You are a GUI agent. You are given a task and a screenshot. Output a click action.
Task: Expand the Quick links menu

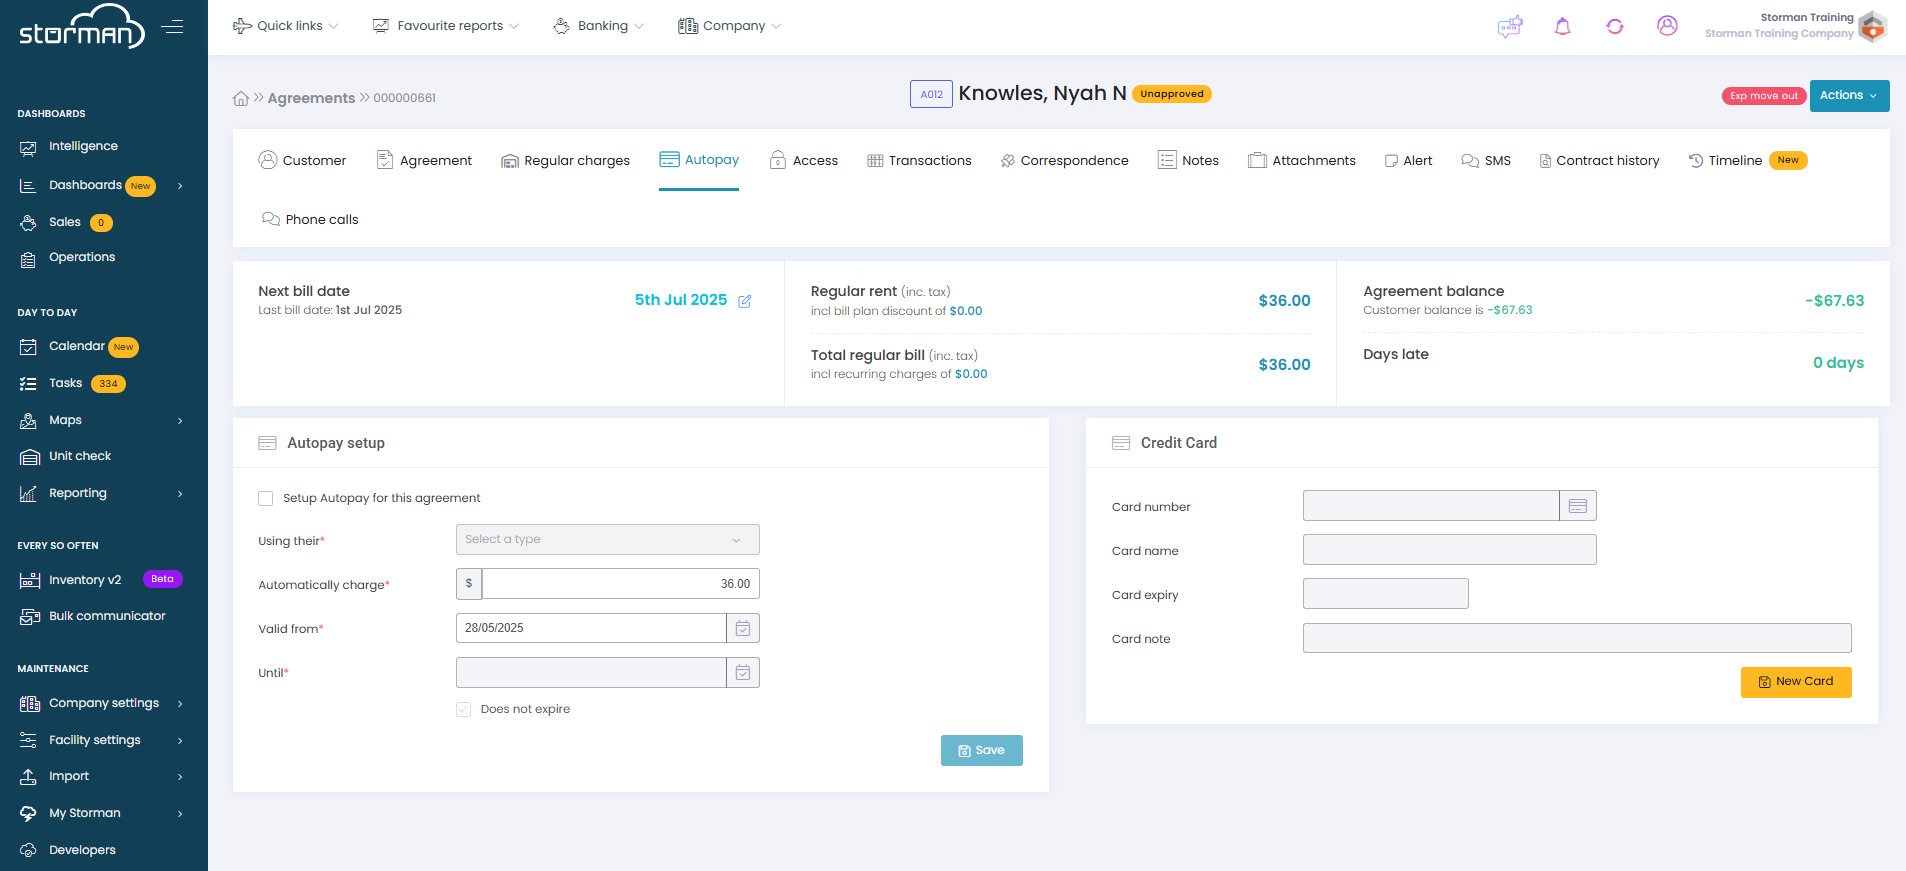(x=286, y=26)
